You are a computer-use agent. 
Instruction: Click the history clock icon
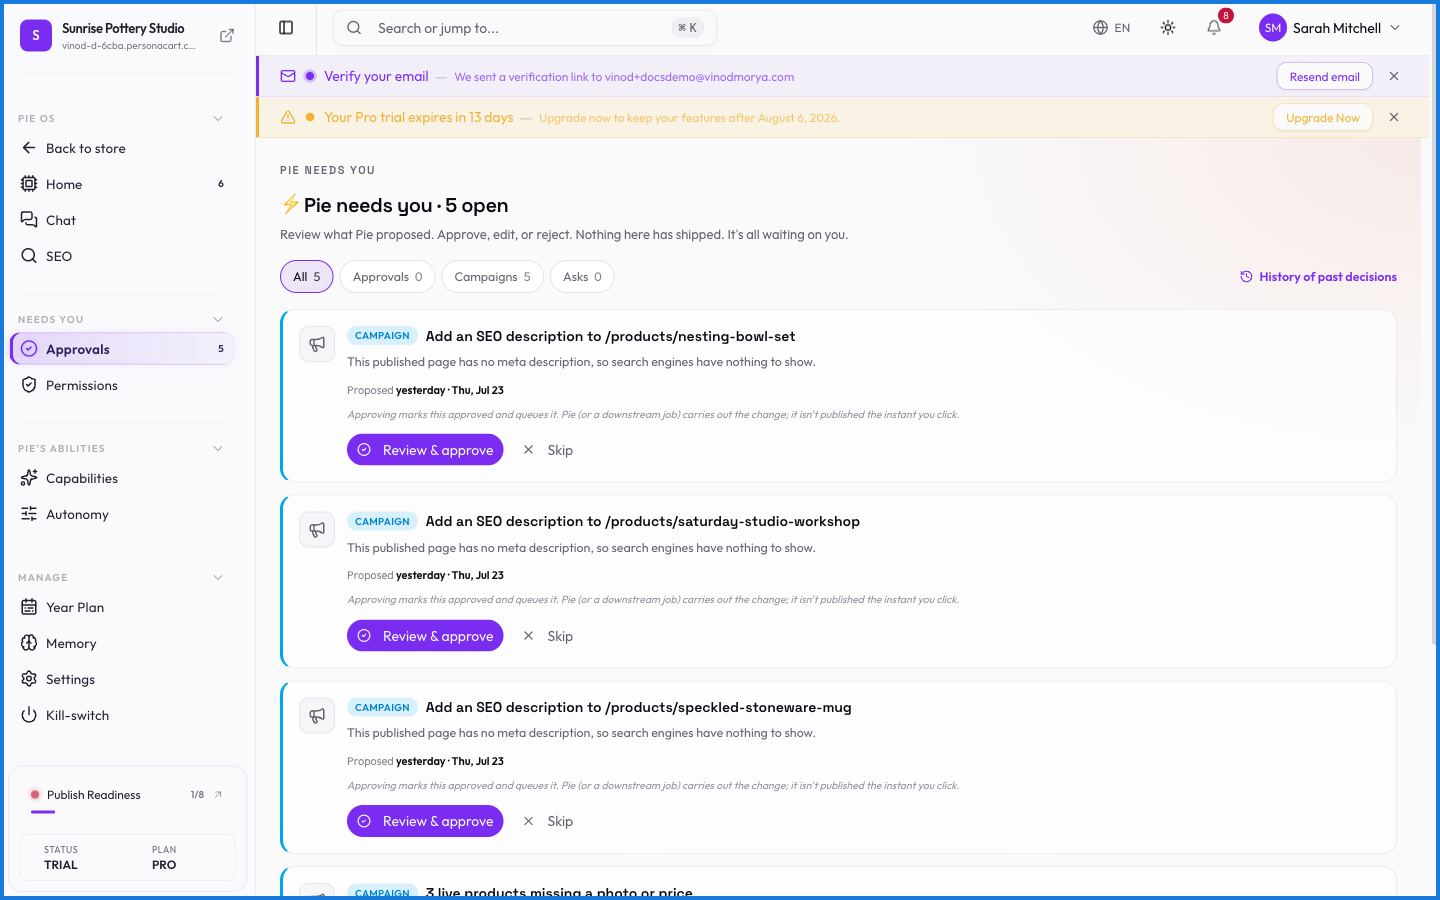click(x=1246, y=277)
